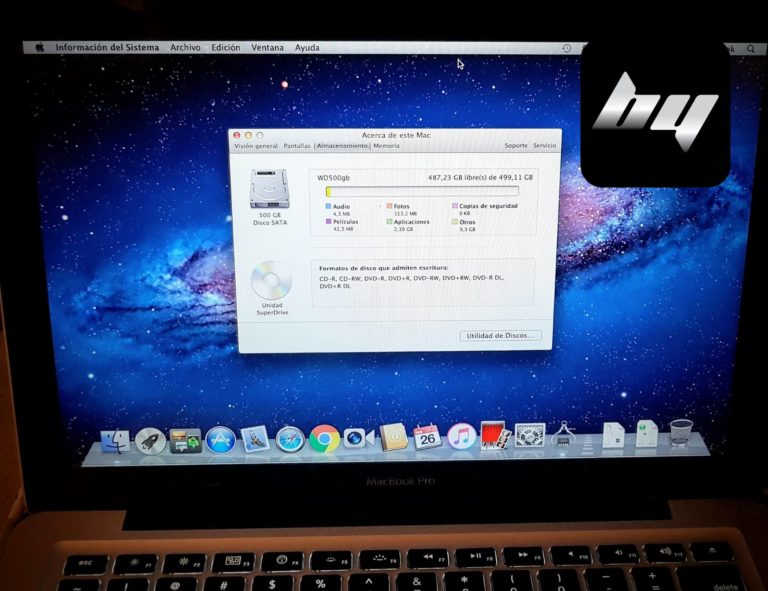This screenshot has height=591, width=768.
Task: Open the App Store dock icon
Action: click(220, 440)
